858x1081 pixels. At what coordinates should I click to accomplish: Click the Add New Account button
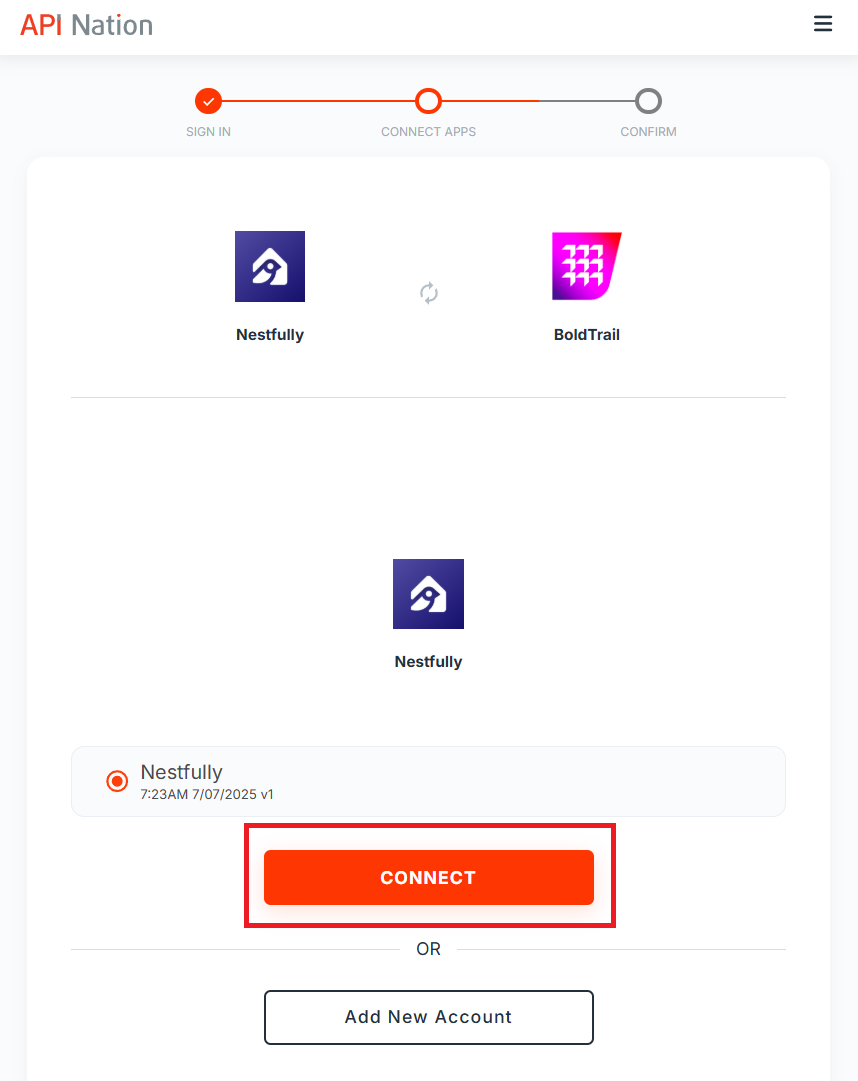point(429,1017)
